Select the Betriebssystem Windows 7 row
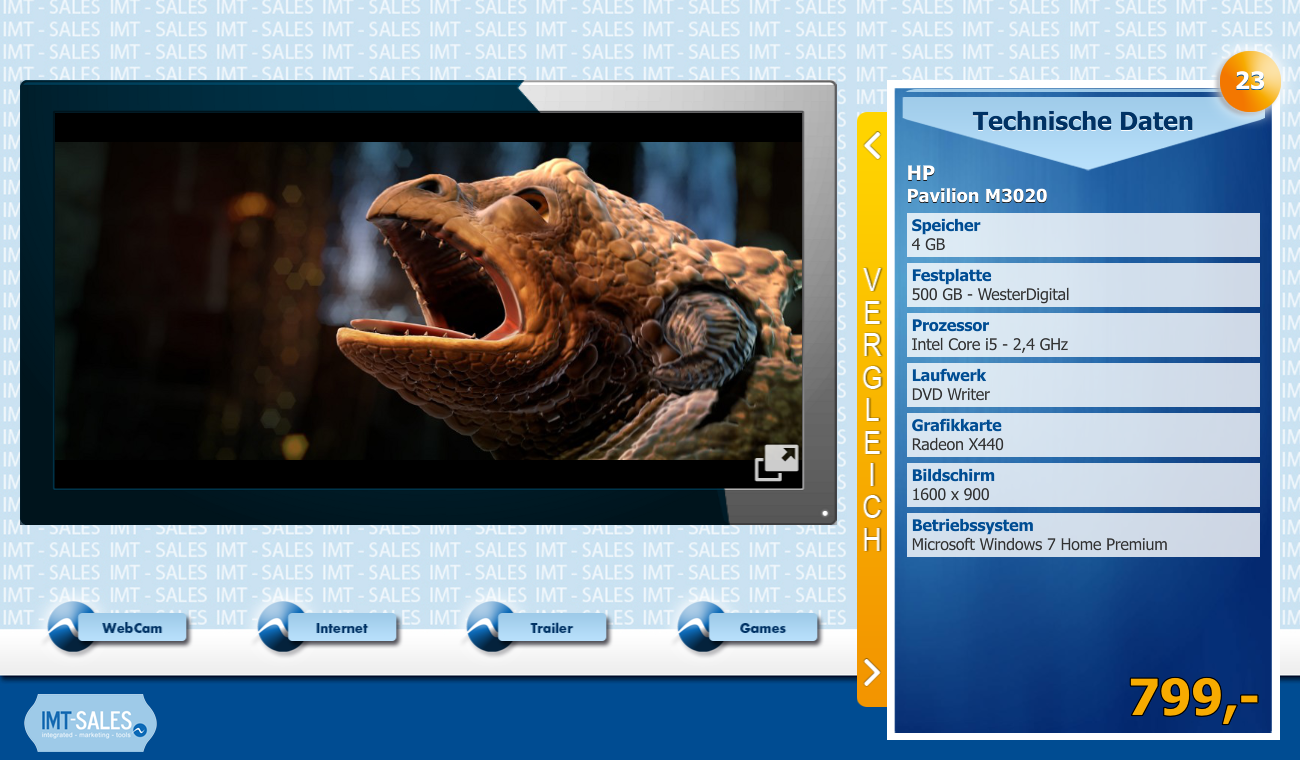 point(1083,535)
